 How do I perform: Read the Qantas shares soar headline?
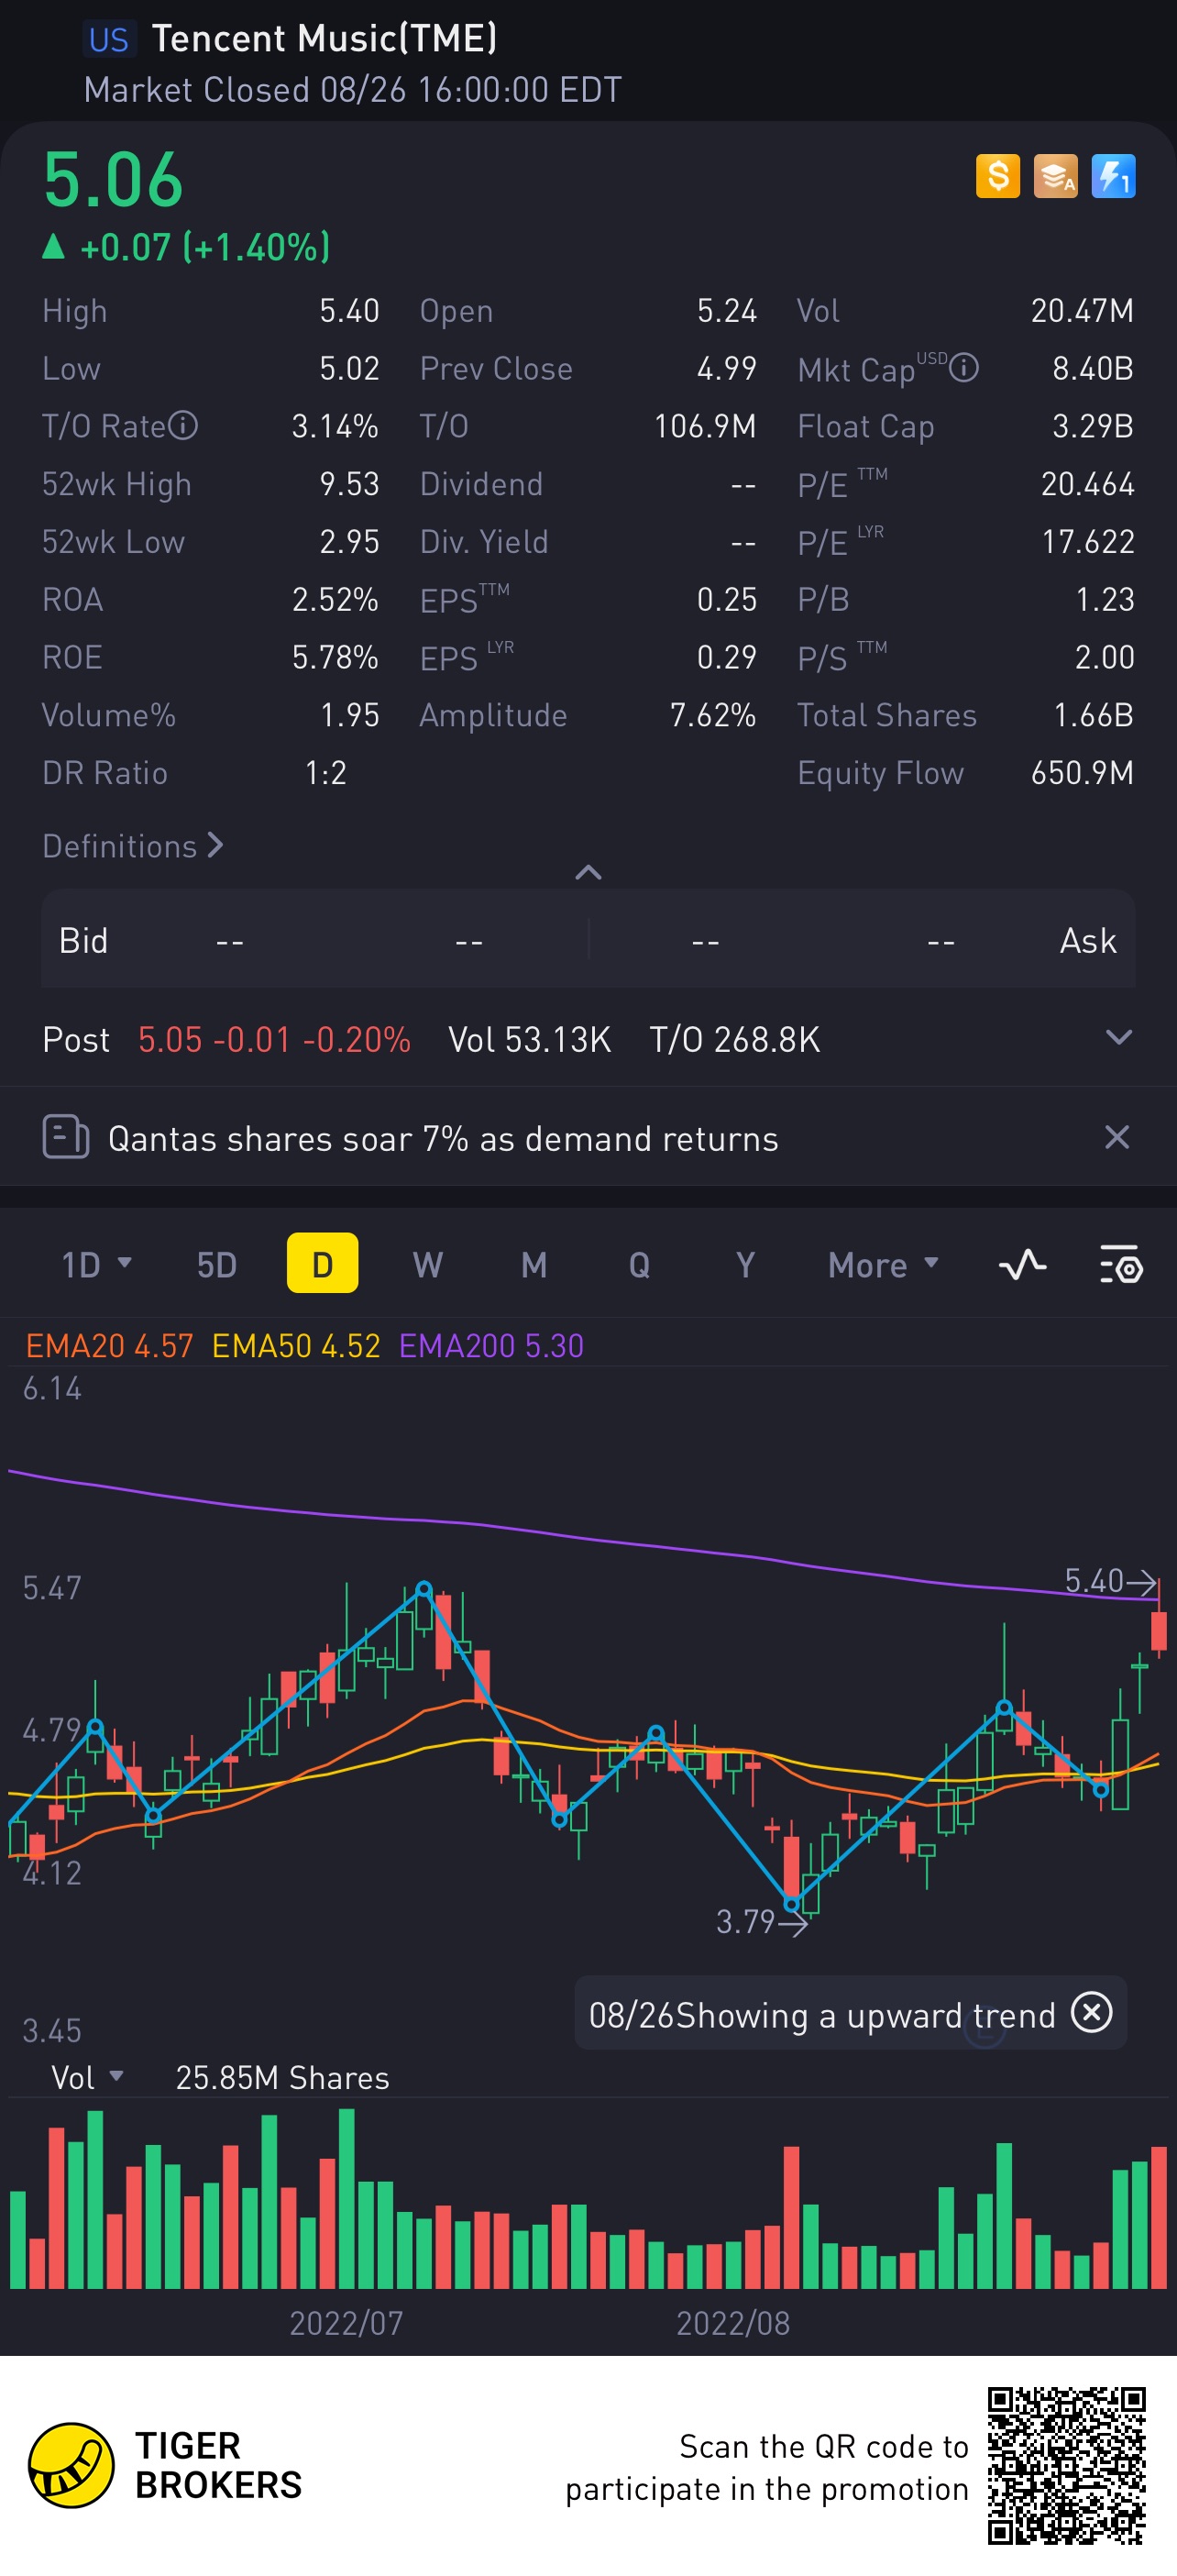(442, 1138)
